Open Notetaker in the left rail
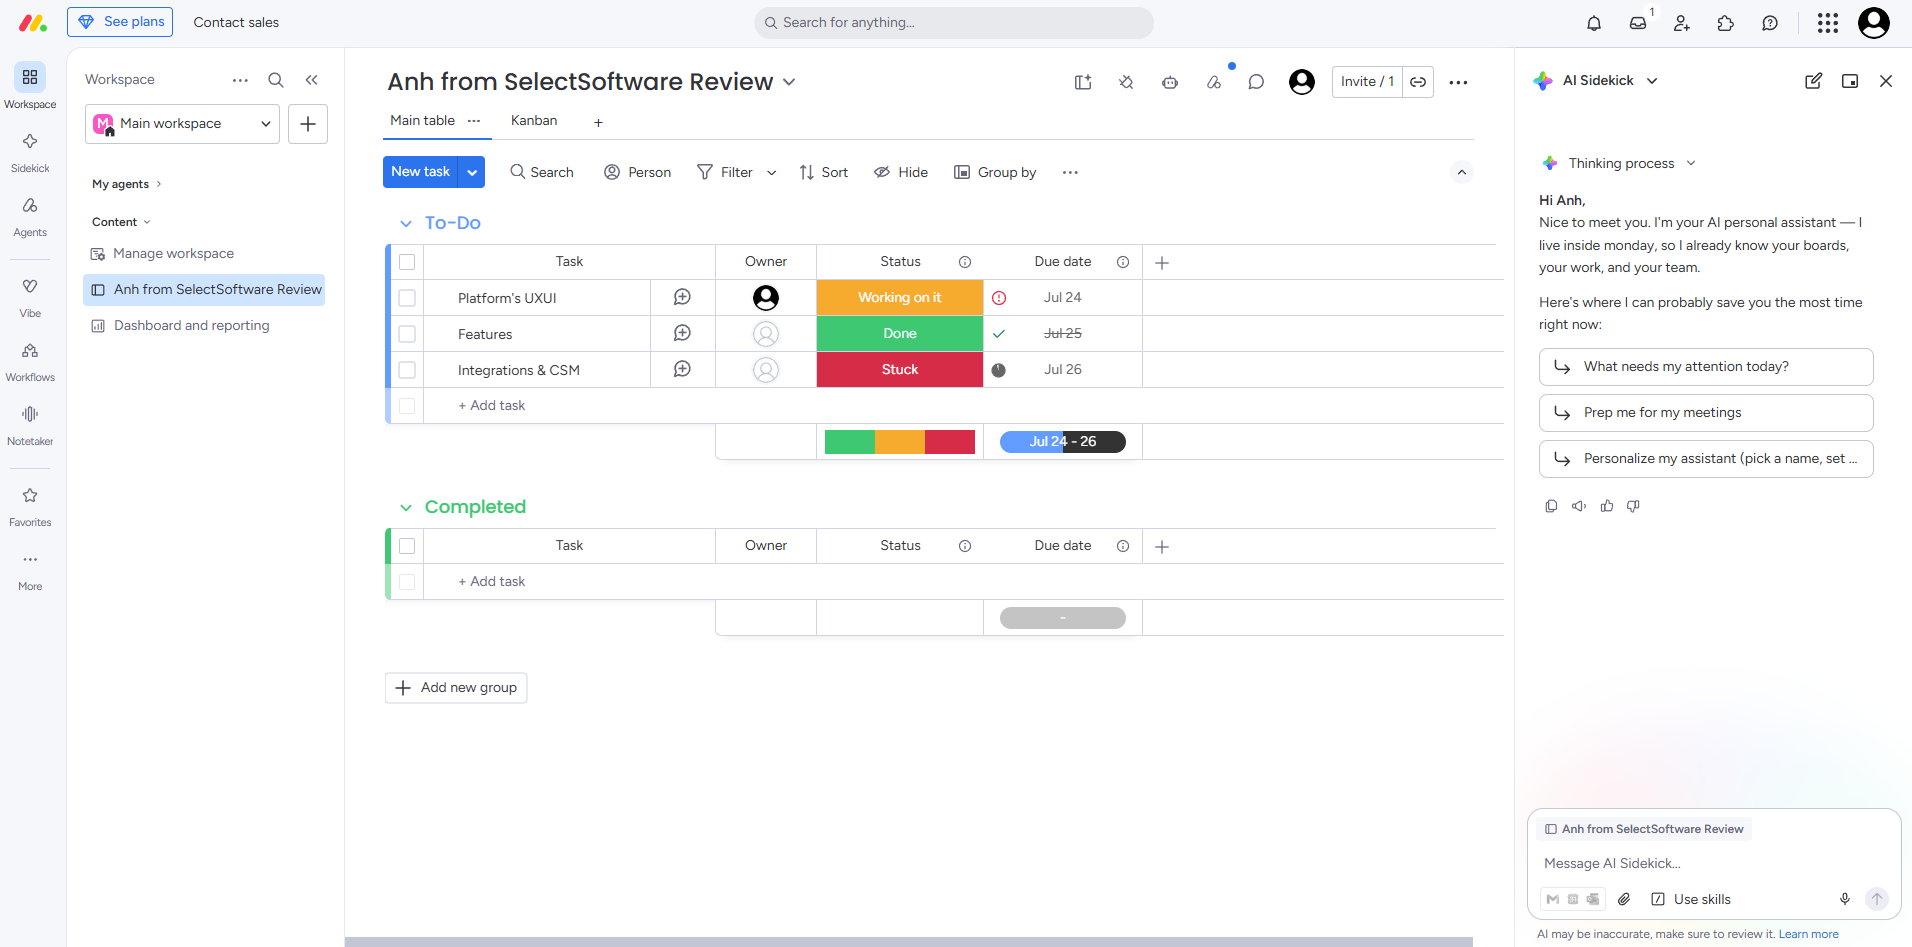 (30, 425)
